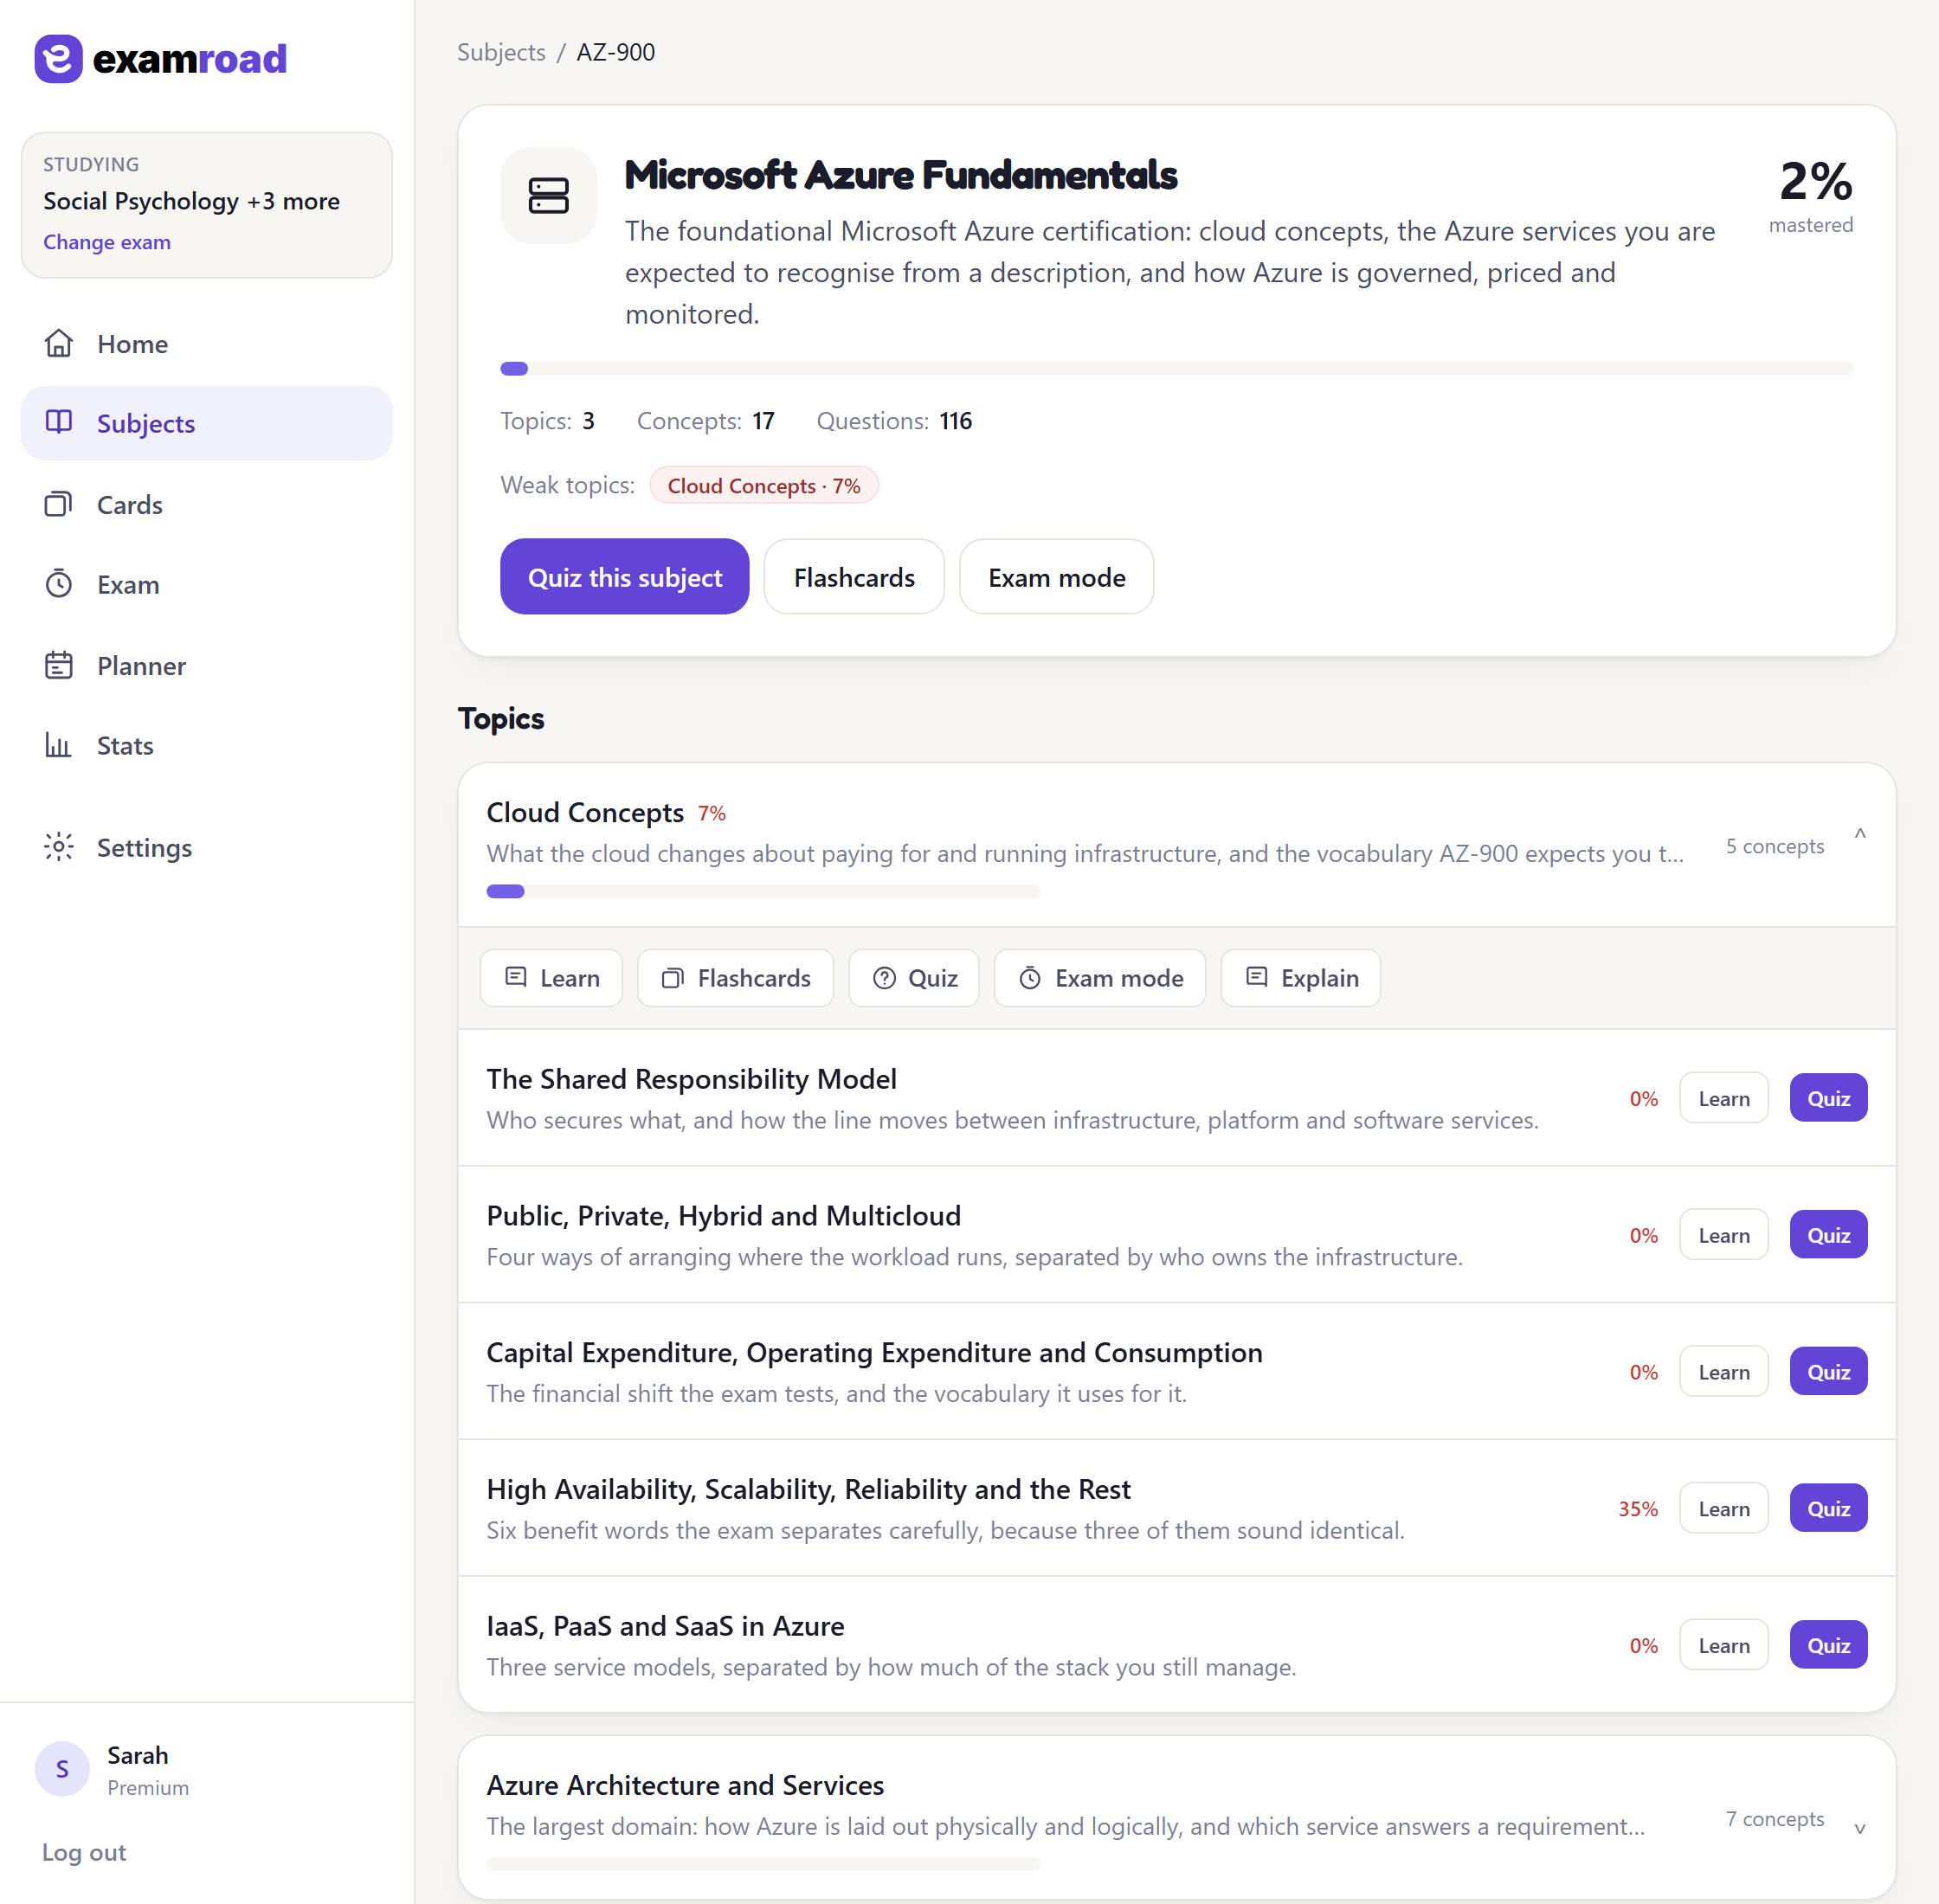Click Explain for Cloud Concepts

click(1301, 977)
